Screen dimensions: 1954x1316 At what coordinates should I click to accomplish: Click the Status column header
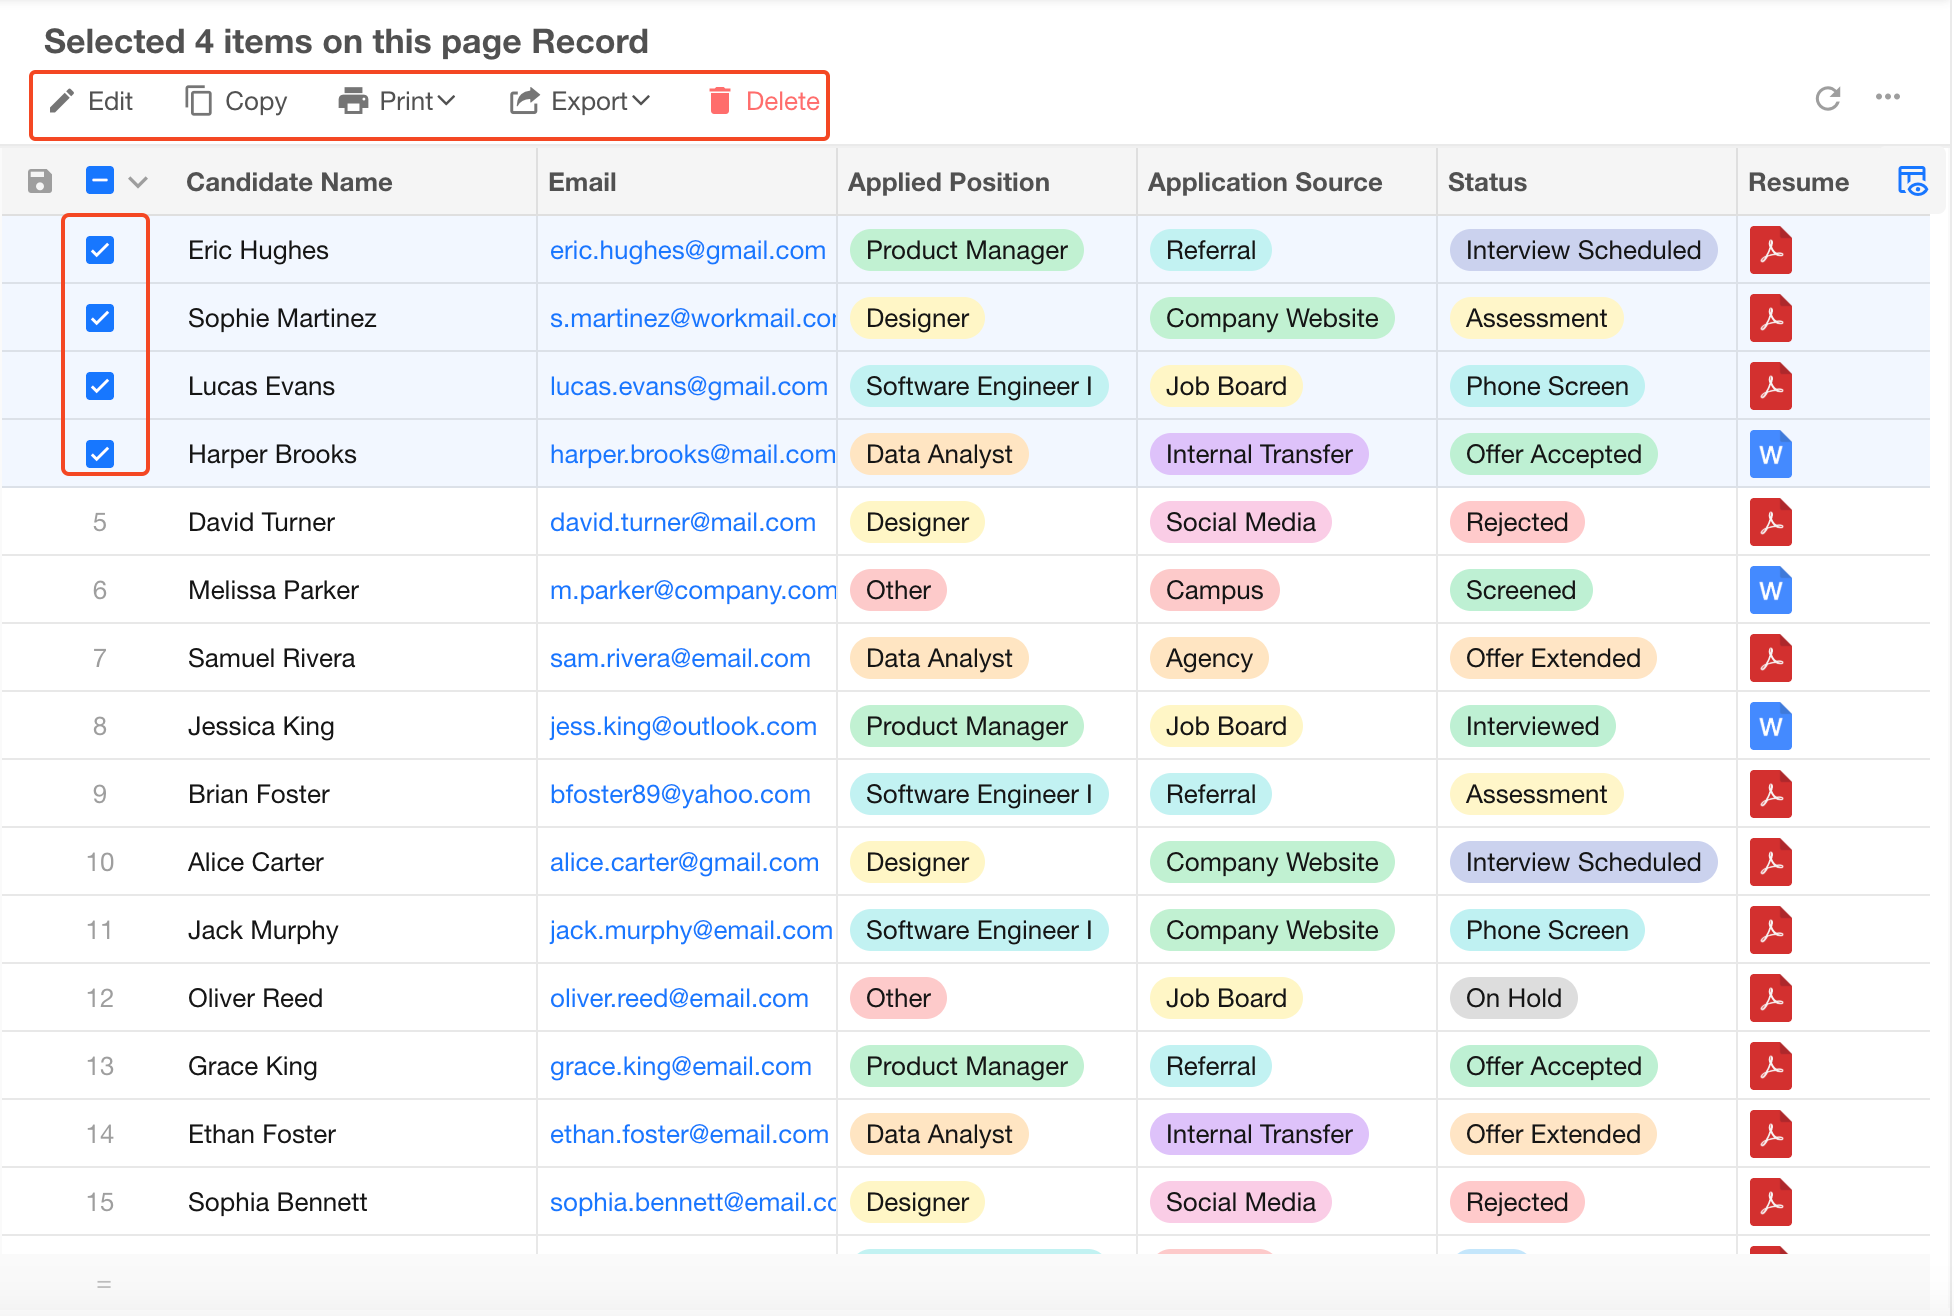coord(1487,182)
